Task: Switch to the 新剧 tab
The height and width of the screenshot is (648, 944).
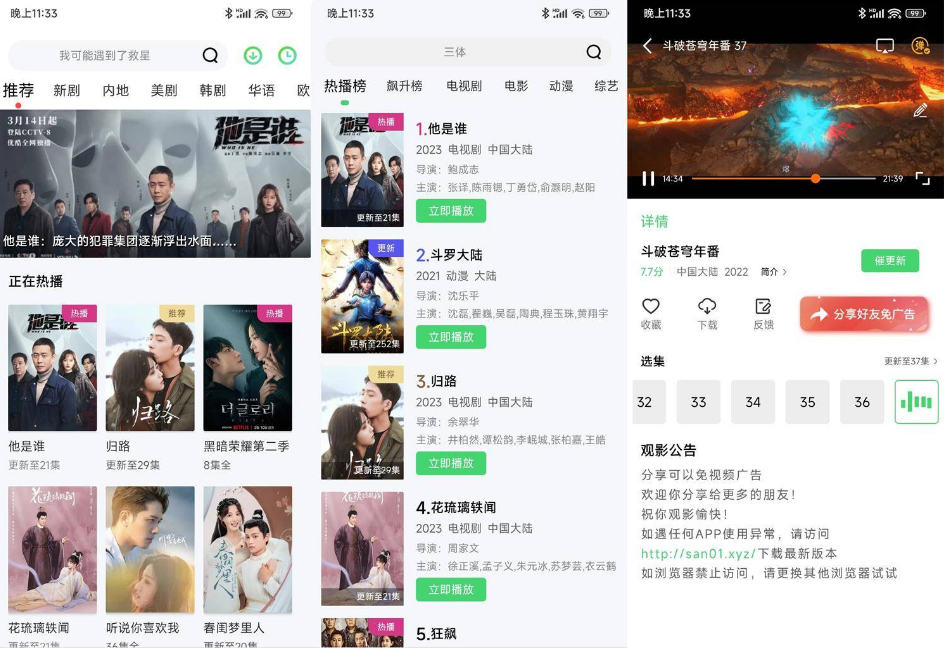Action: 67,90
